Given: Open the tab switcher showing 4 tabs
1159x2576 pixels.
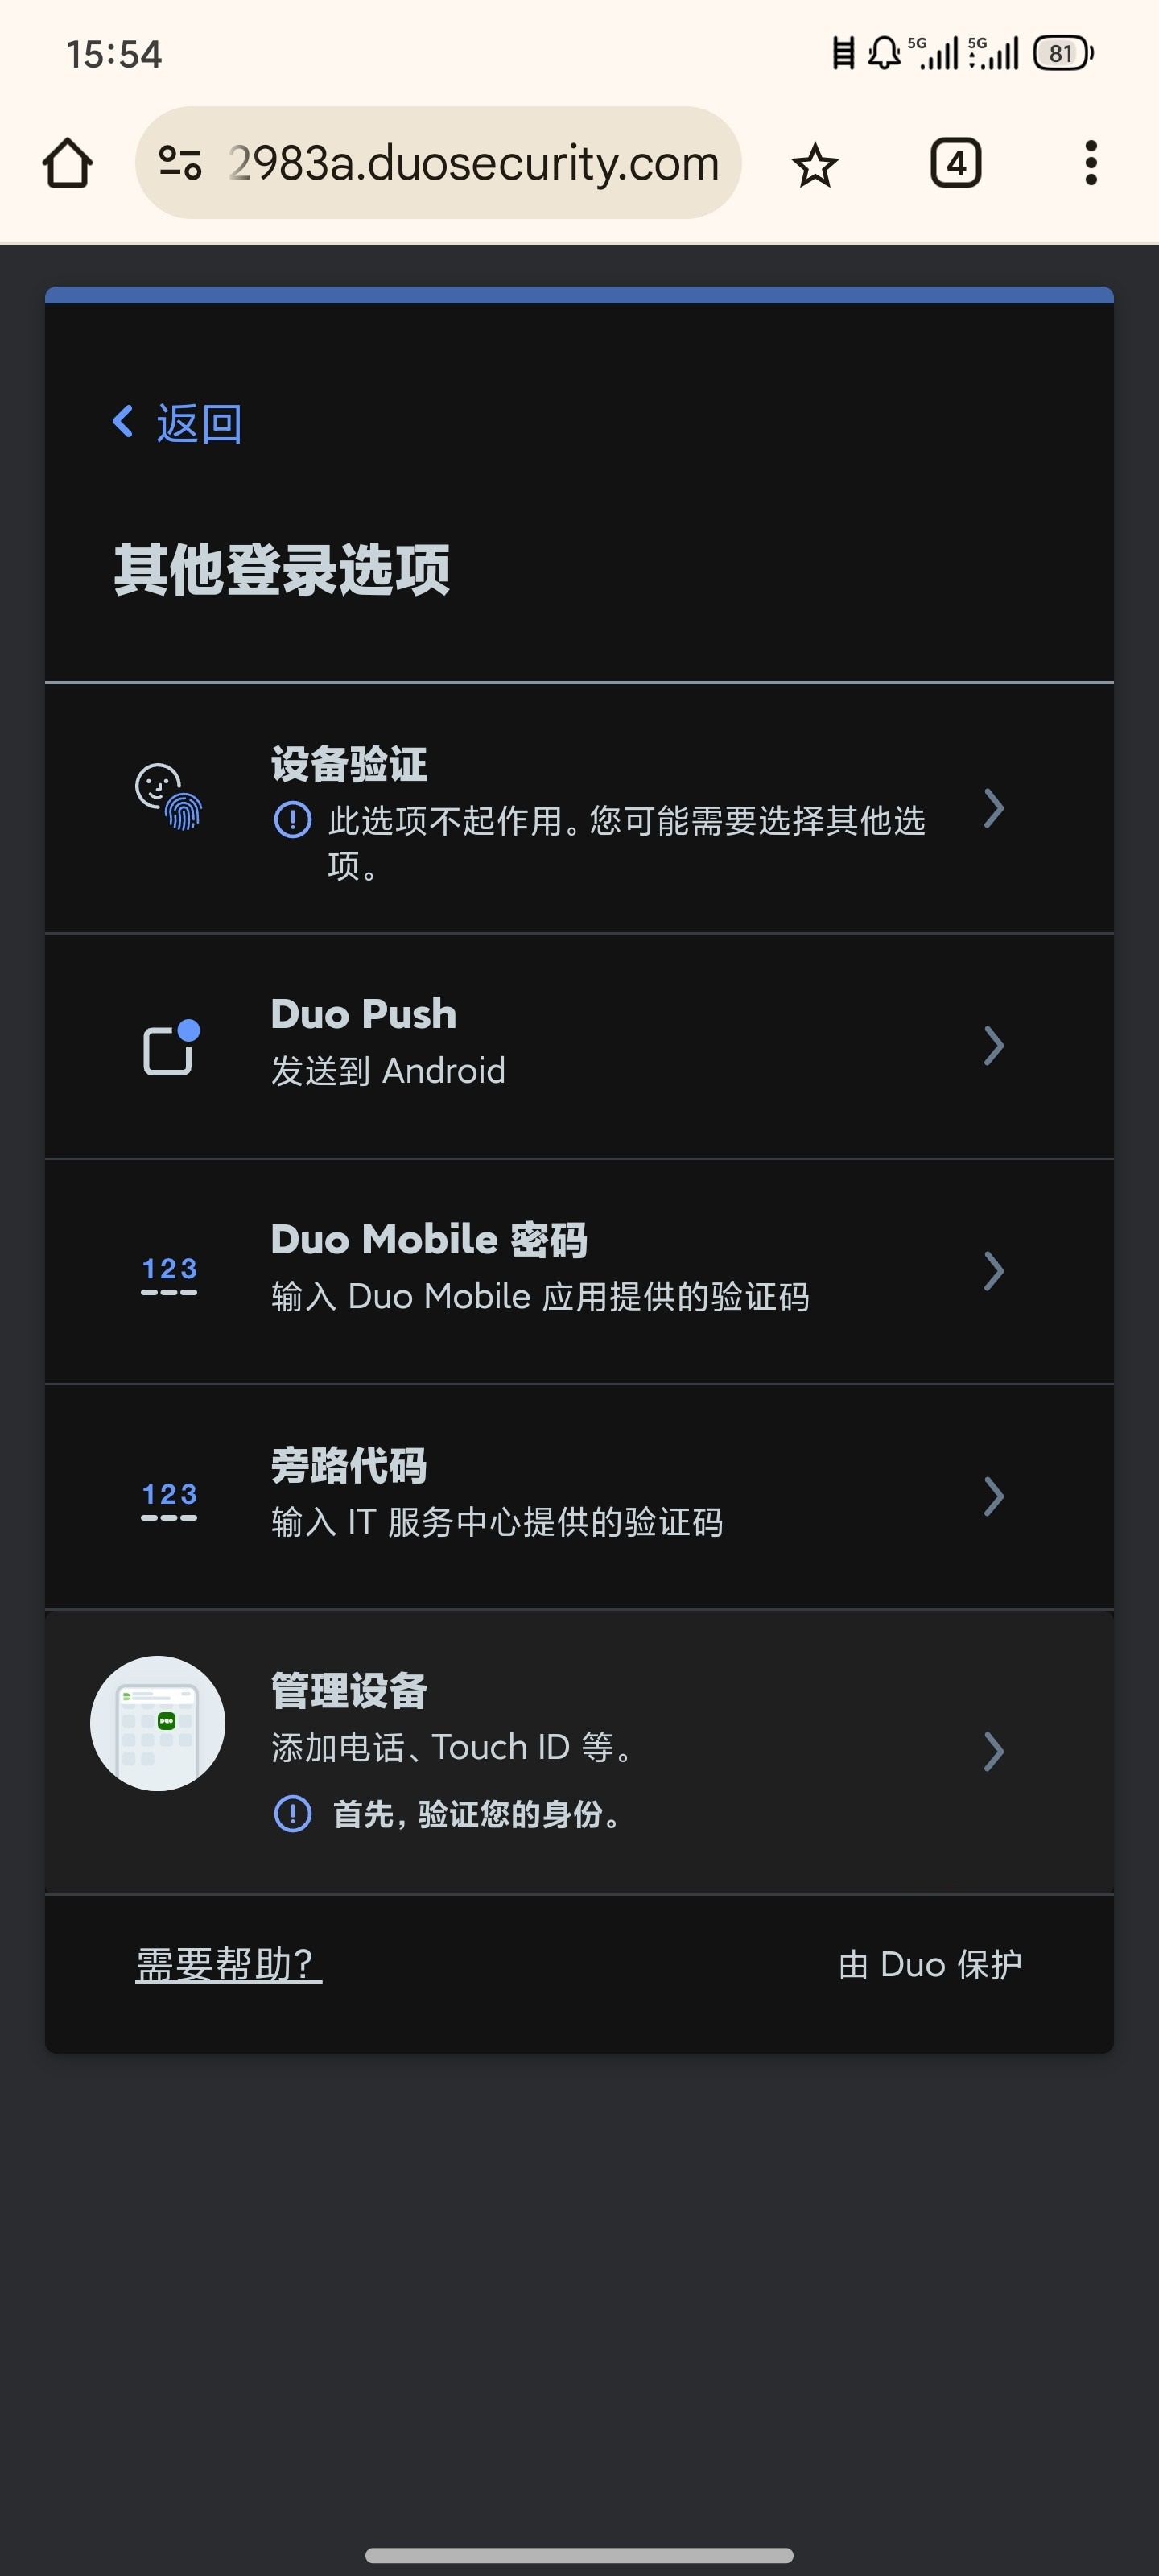Looking at the screenshot, I should 955,163.
